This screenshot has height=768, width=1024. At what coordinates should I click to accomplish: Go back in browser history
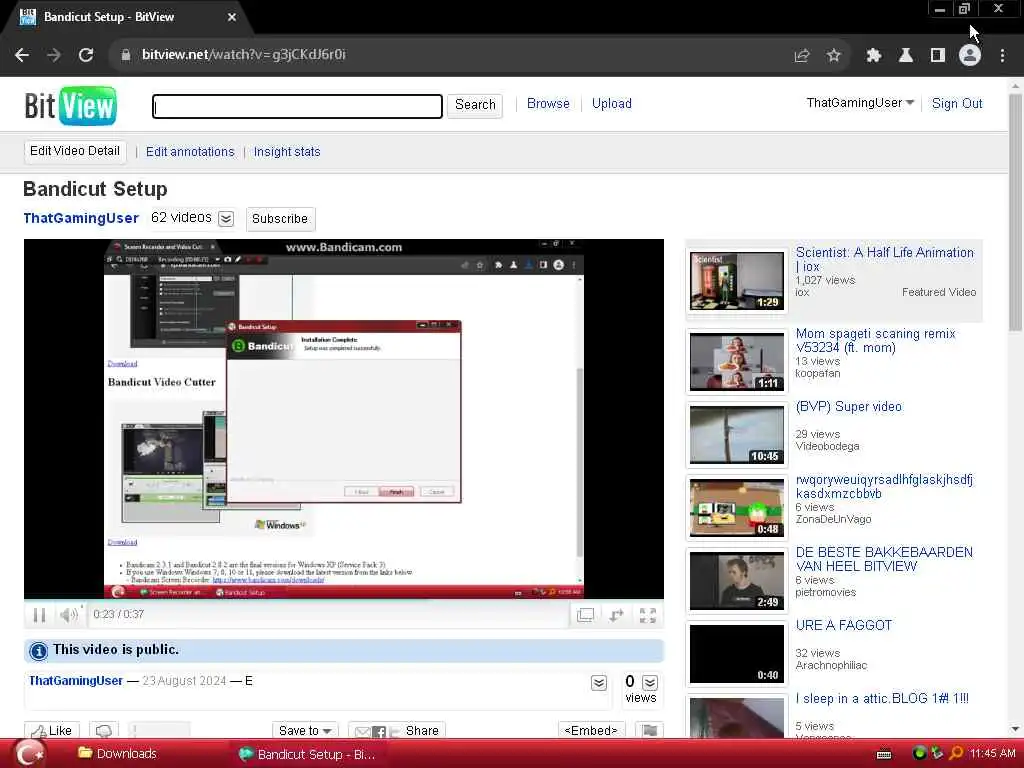pyautogui.click(x=22, y=55)
